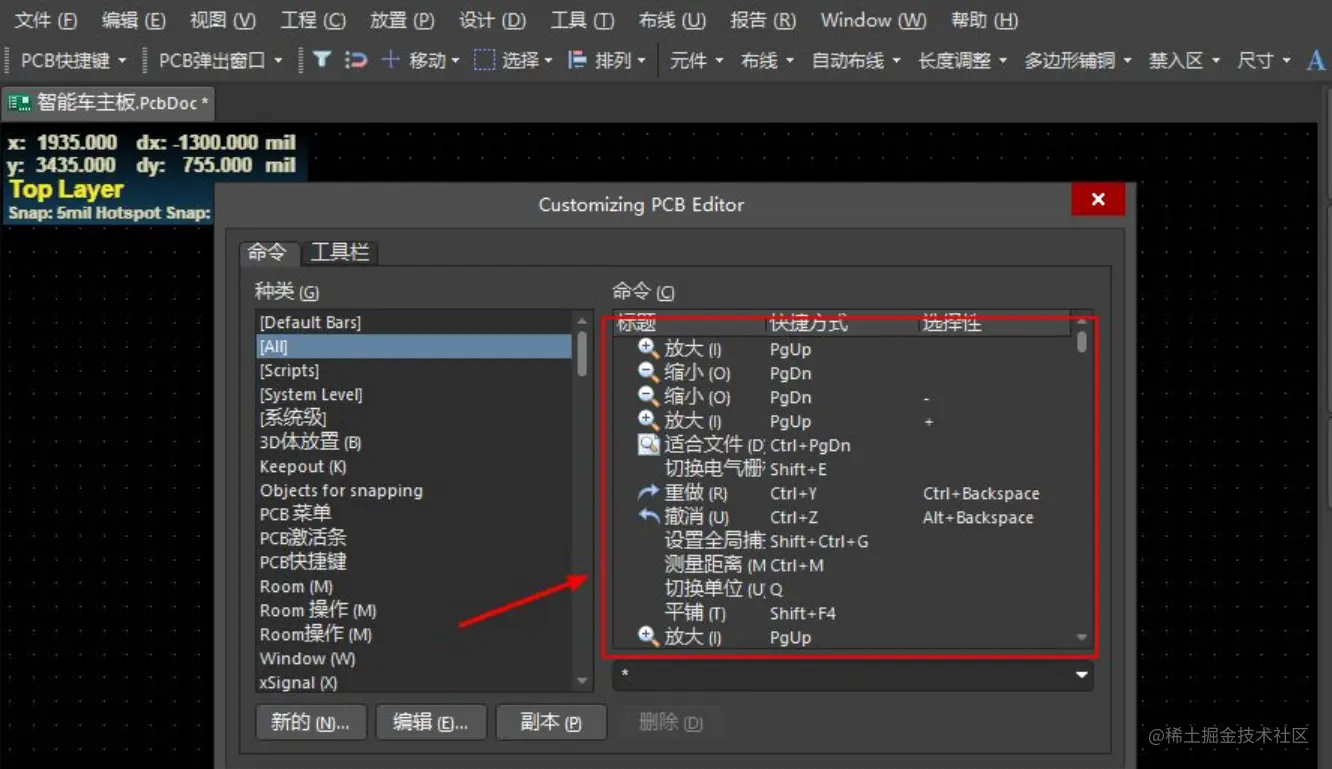This screenshot has width=1332, height=769.
Task: Click the 新的 (N)... button
Action: 311,722
